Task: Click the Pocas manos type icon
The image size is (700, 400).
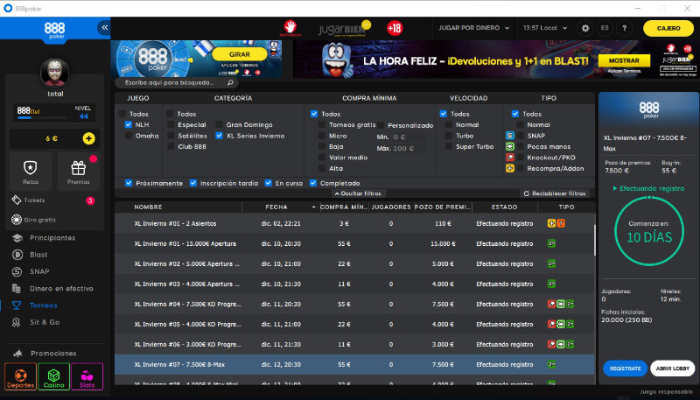Action: click(510, 146)
